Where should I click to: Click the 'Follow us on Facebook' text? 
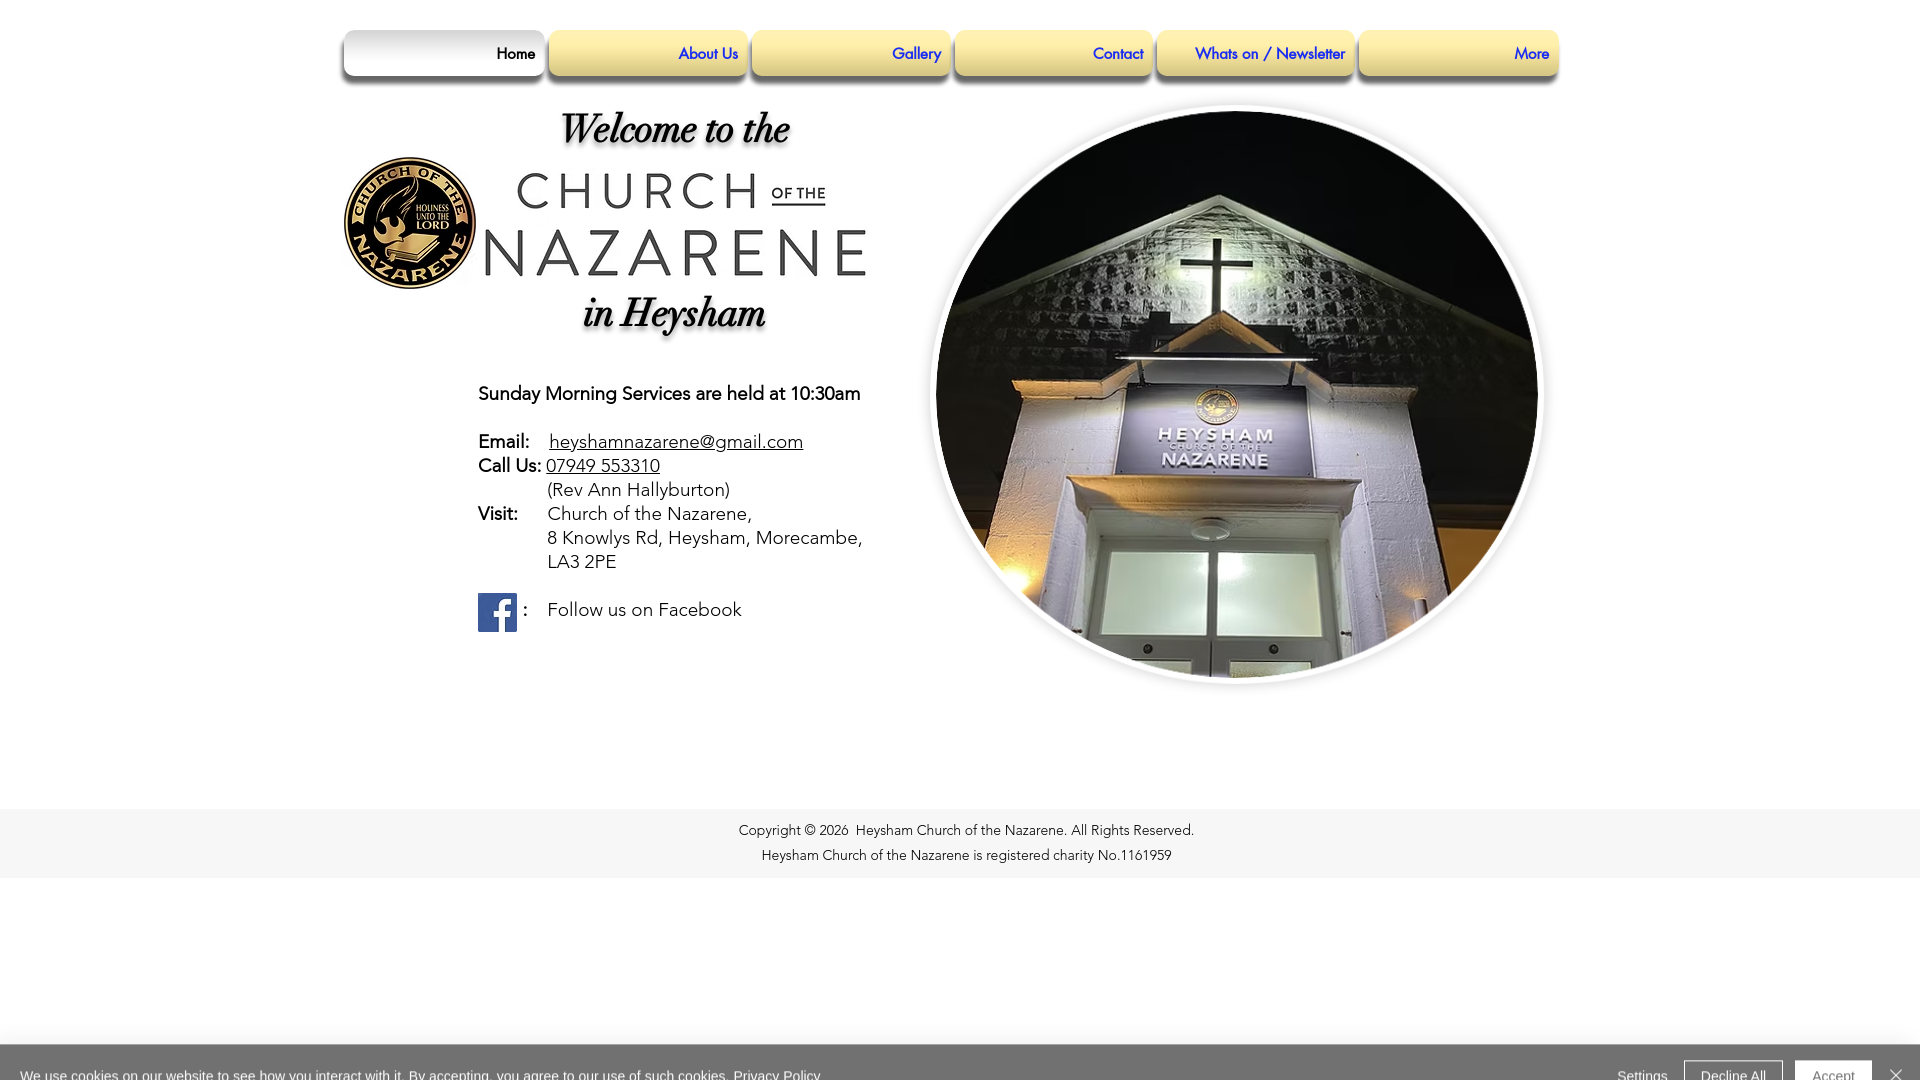click(x=644, y=609)
